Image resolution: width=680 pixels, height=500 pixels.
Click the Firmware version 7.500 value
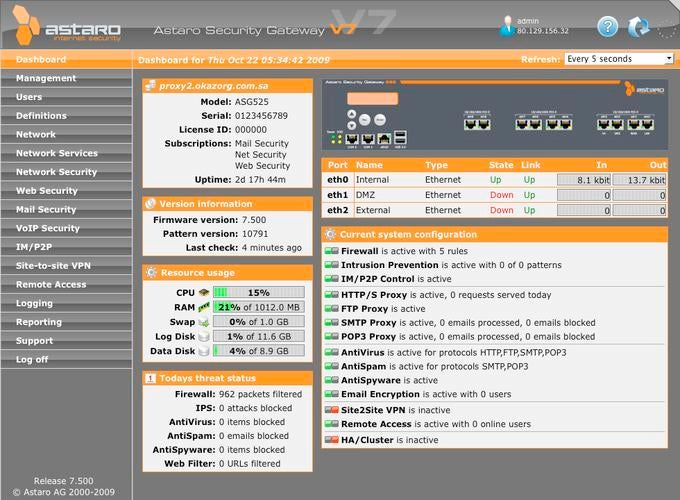(x=254, y=220)
